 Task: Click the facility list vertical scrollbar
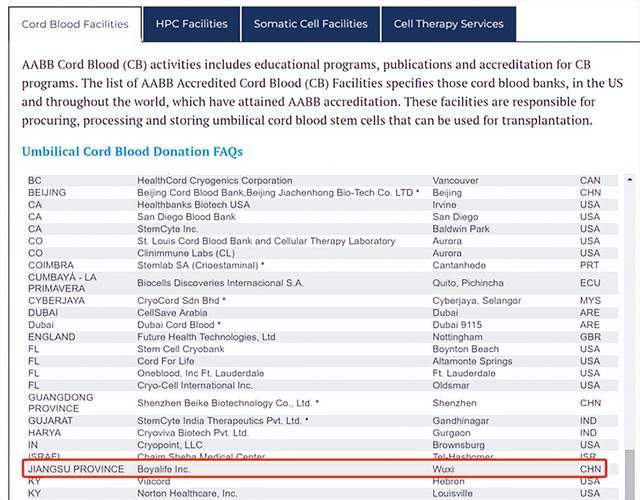click(627, 330)
